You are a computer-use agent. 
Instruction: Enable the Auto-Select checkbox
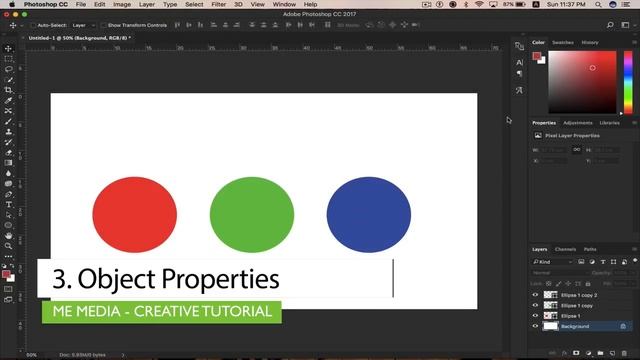click(x=33, y=25)
